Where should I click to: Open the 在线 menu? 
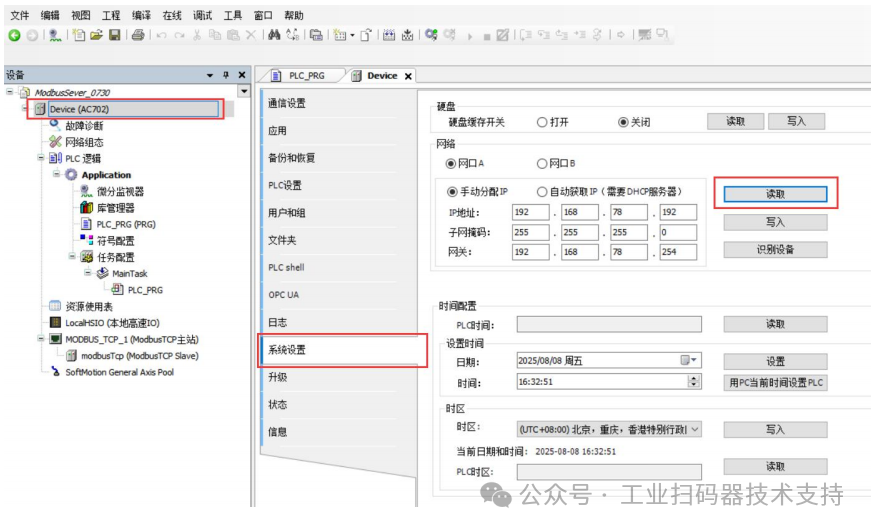(172, 16)
